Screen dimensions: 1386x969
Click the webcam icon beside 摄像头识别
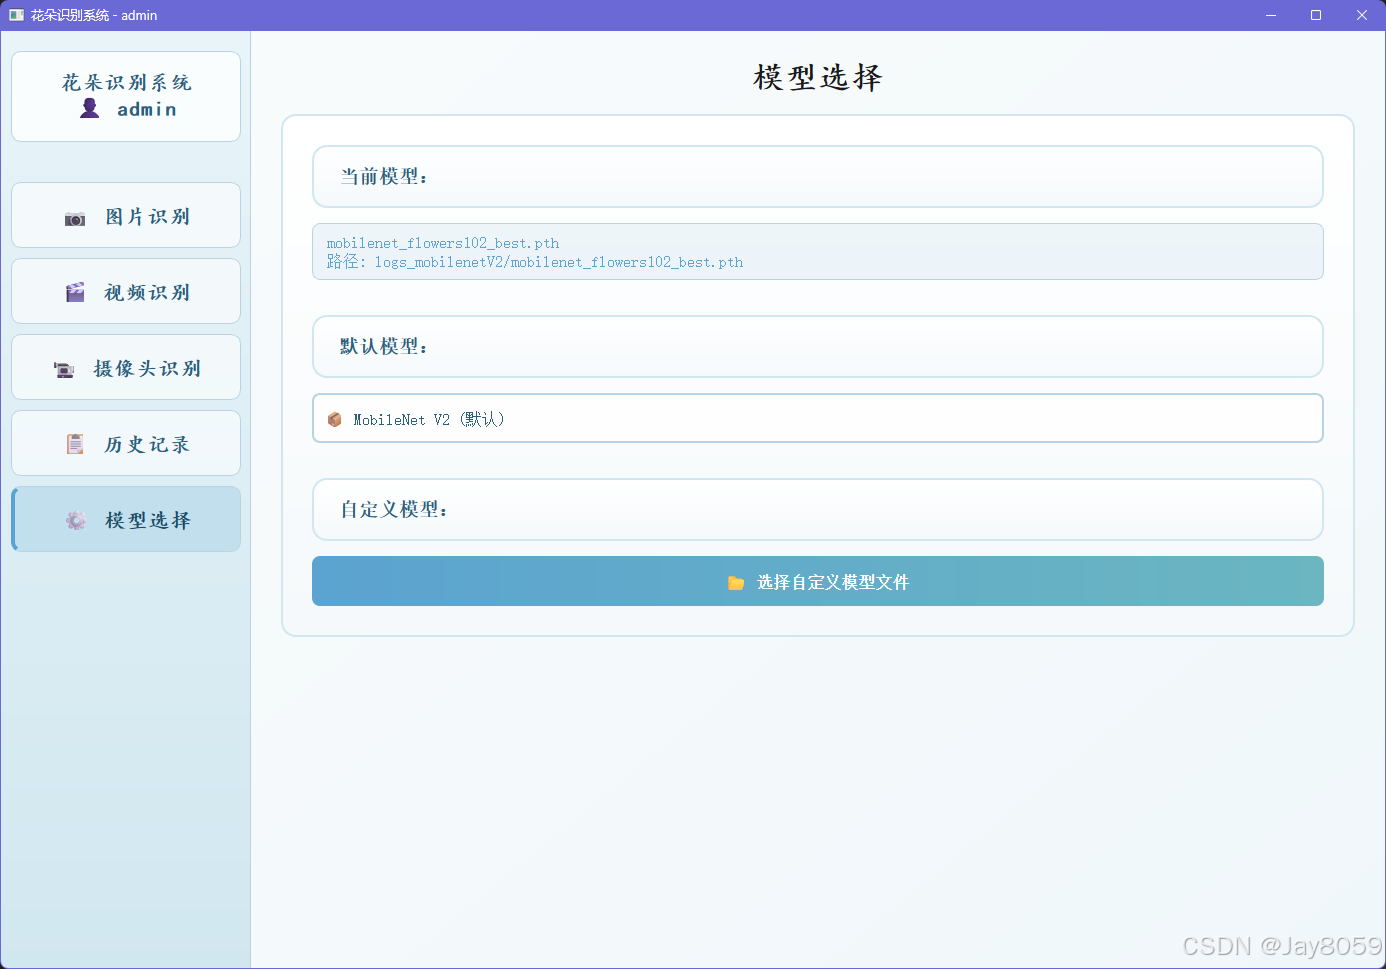pos(64,369)
